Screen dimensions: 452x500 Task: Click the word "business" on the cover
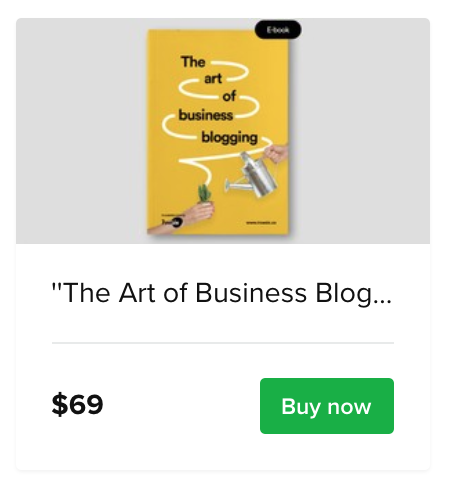point(206,115)
